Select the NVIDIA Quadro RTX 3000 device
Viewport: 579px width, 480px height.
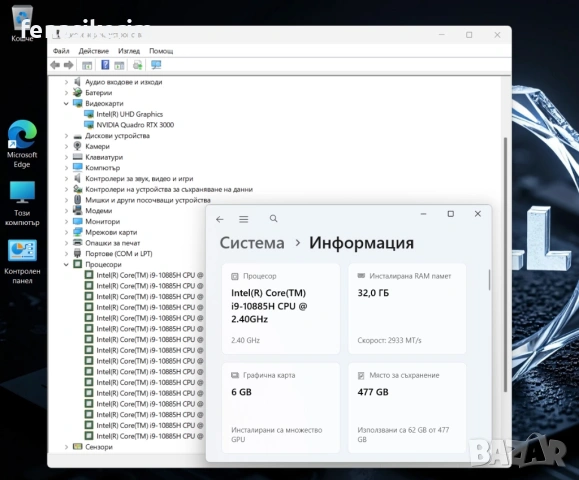(x=135, y=125)
